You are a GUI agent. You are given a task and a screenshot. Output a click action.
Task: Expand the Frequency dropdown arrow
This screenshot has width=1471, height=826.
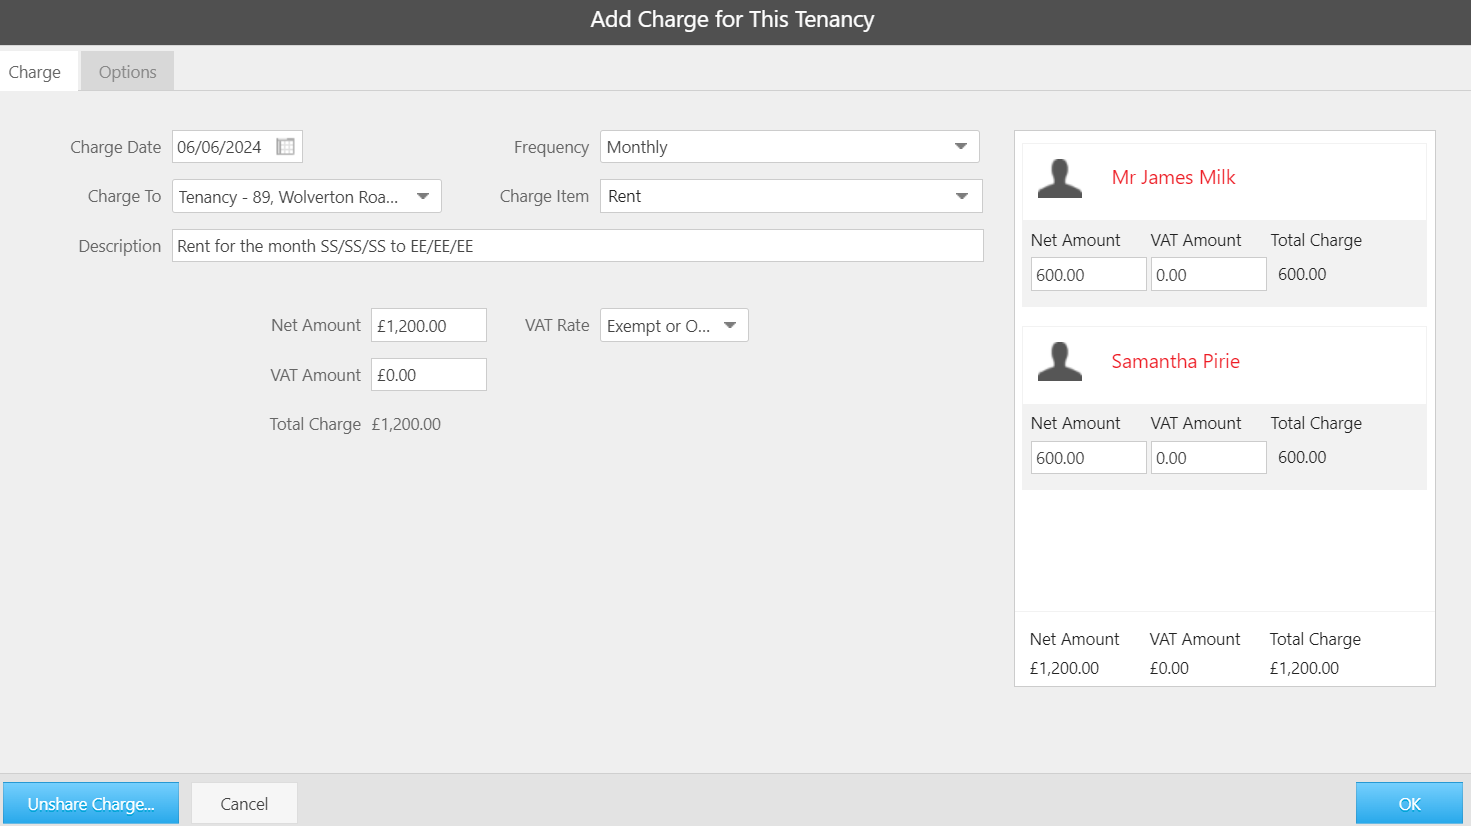(961, 147)
